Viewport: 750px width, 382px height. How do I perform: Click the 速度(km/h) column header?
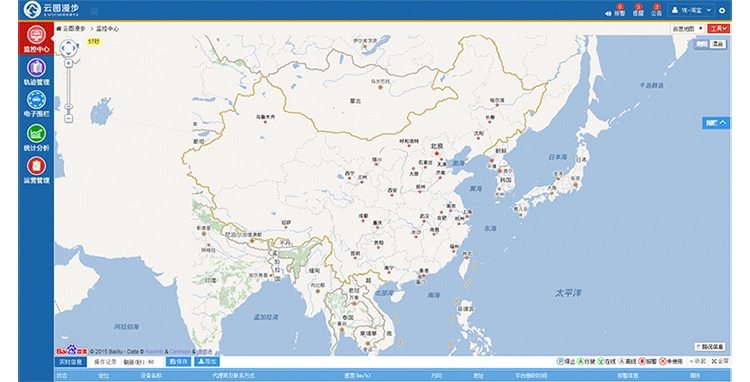357,376
